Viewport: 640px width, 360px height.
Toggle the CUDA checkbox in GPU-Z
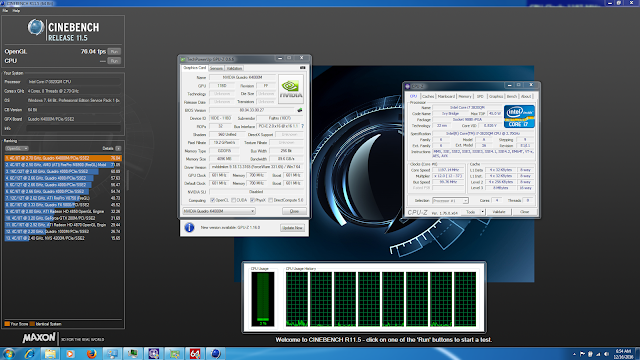(233, 200)
